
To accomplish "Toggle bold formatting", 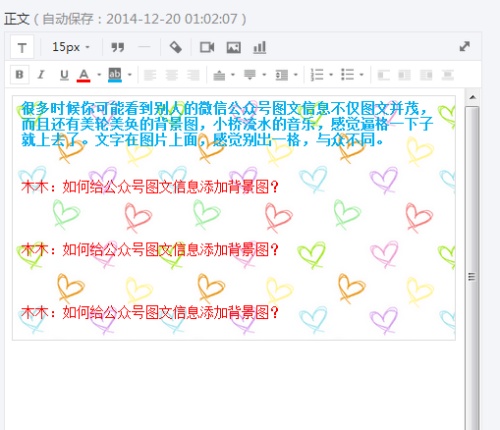I will tap(20, 74).
